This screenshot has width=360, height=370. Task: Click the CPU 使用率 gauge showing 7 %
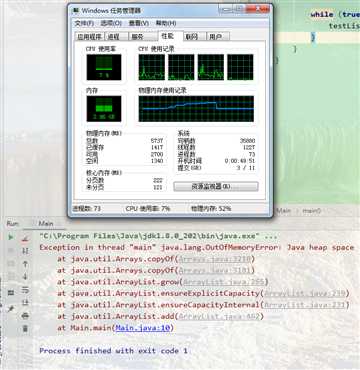pyautogui.click(x=104, y=67)
